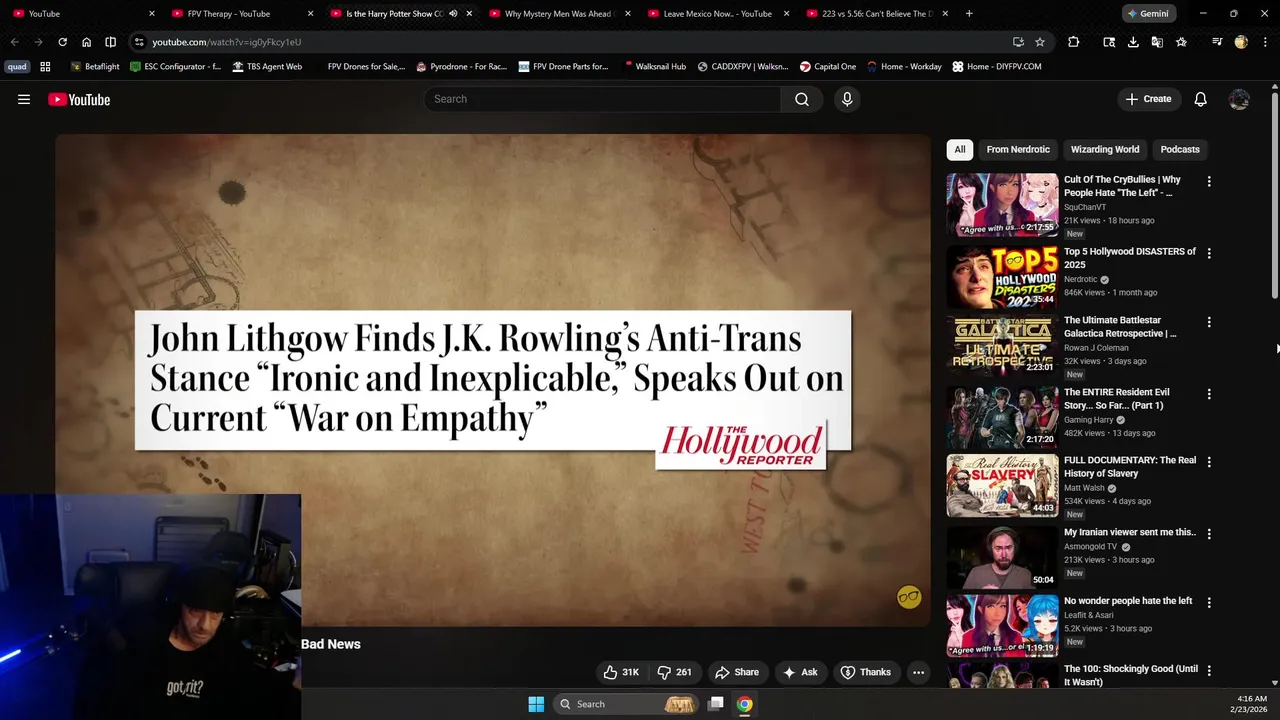1280x720 pixels.
Task: Dislike the video with thumbs down
Action: point(675,672)
